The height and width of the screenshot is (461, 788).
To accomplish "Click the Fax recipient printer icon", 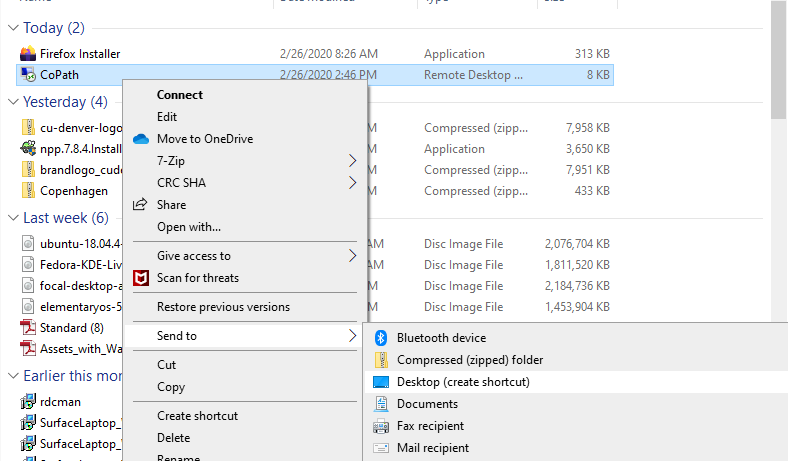I will pos(381,426).
